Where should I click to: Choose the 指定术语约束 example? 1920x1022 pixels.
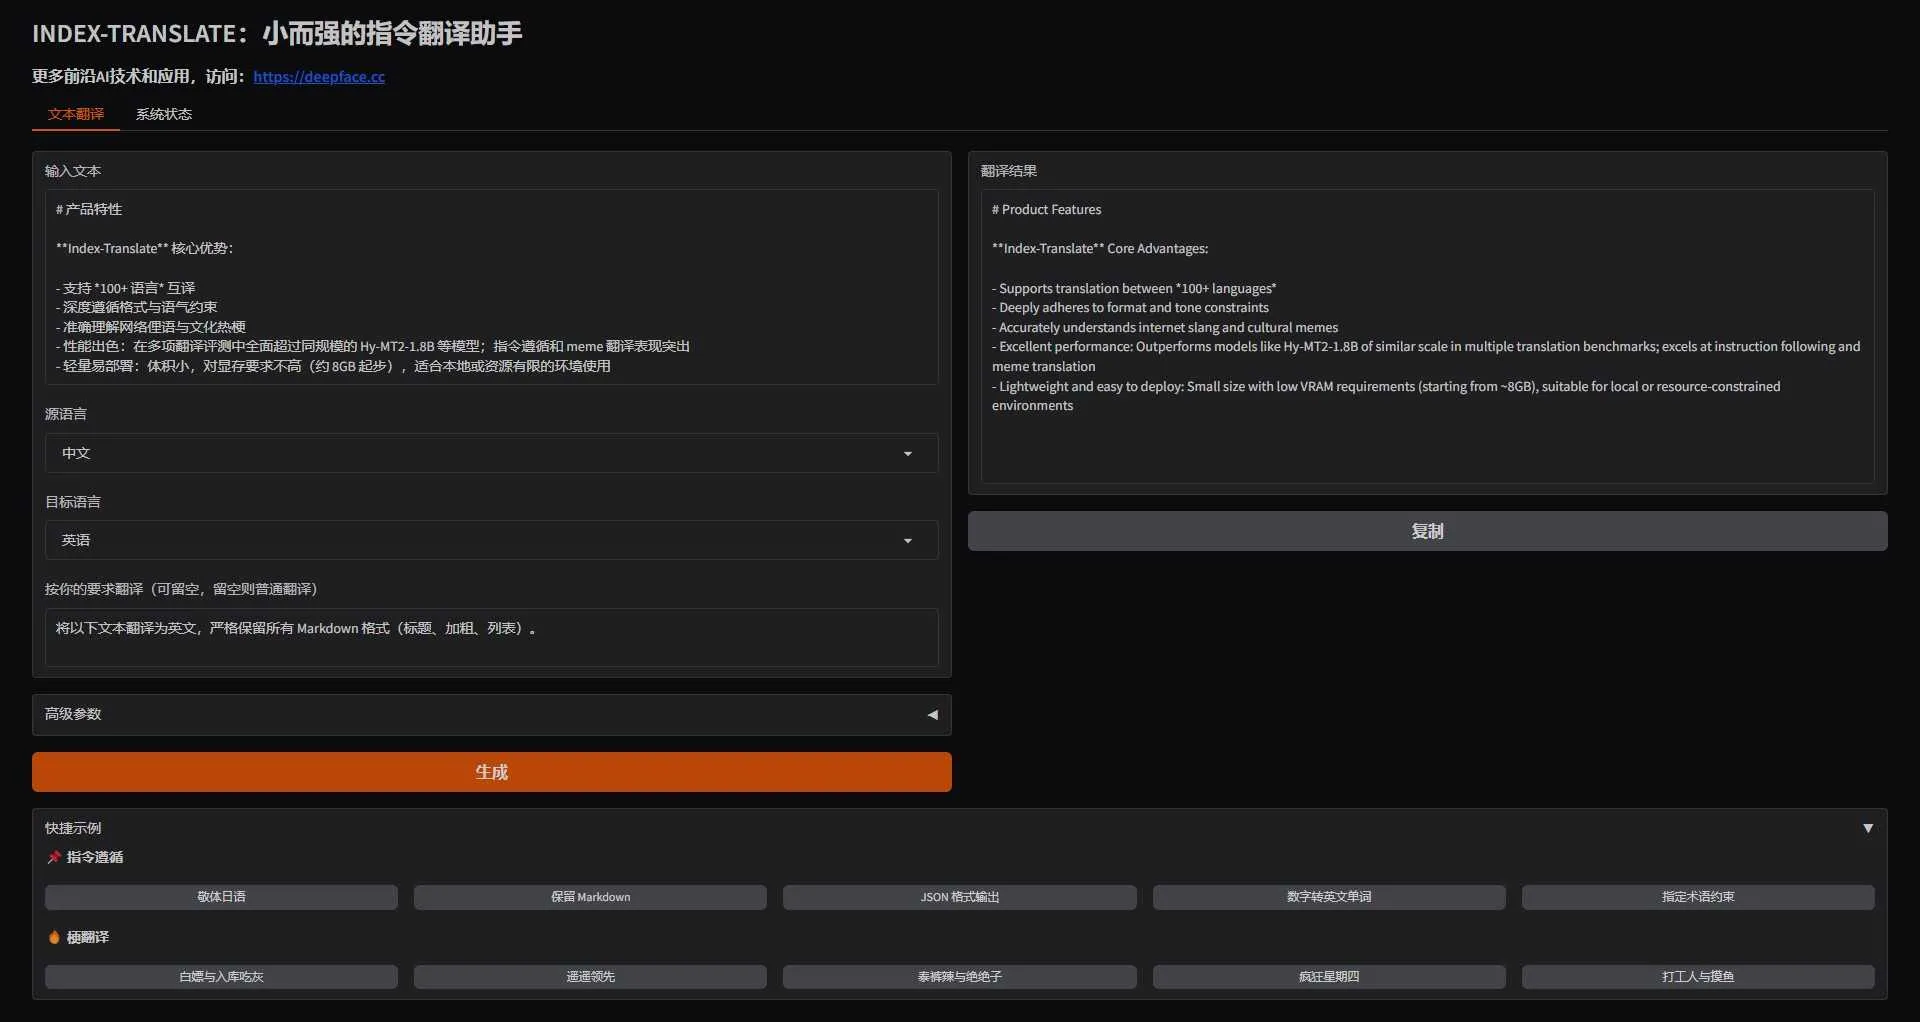1698,897
